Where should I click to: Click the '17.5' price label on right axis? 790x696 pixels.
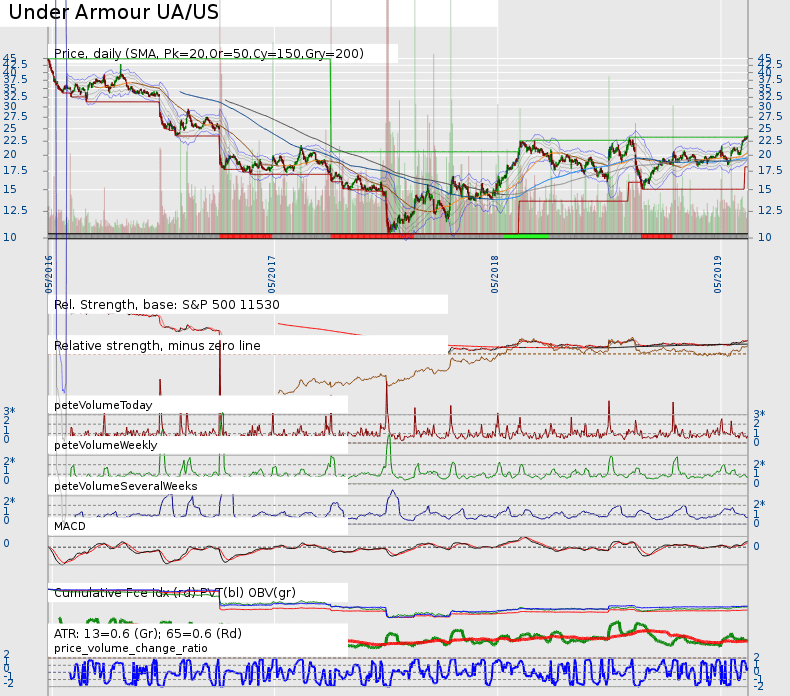(x=770, y=170)
